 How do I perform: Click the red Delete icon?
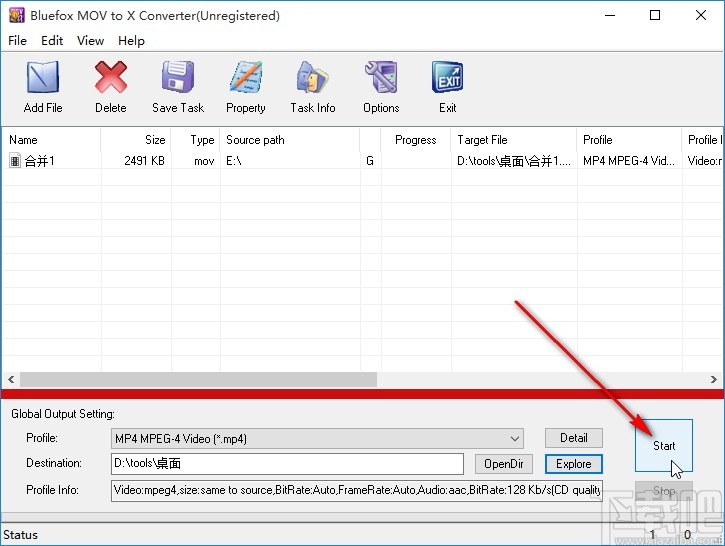[111, 77]
